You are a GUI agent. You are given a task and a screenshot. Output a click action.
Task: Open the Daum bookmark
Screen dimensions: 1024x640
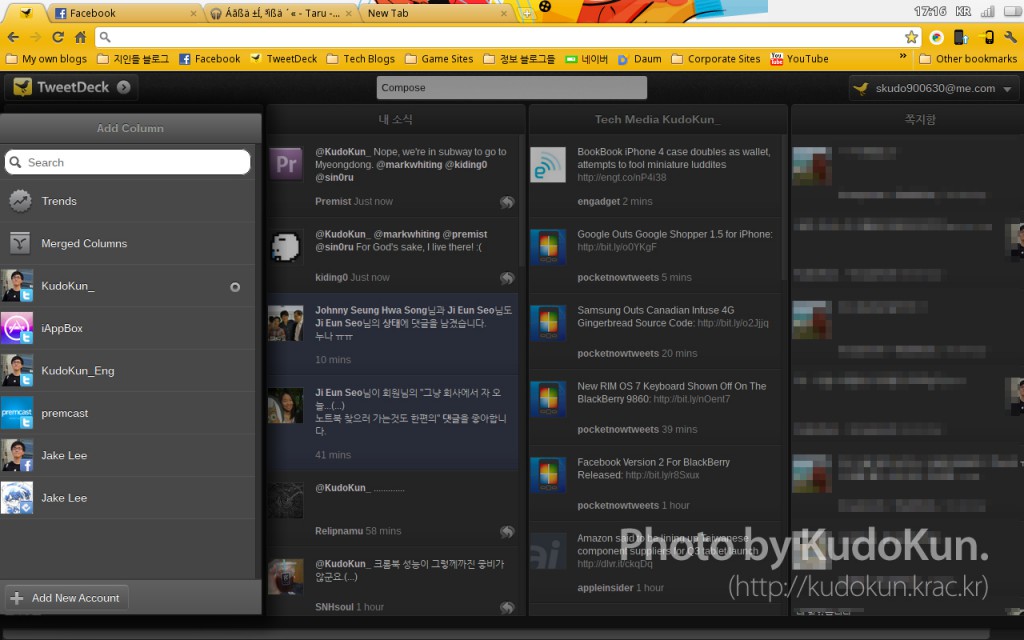pyautogui.click(x=639, y=59)
